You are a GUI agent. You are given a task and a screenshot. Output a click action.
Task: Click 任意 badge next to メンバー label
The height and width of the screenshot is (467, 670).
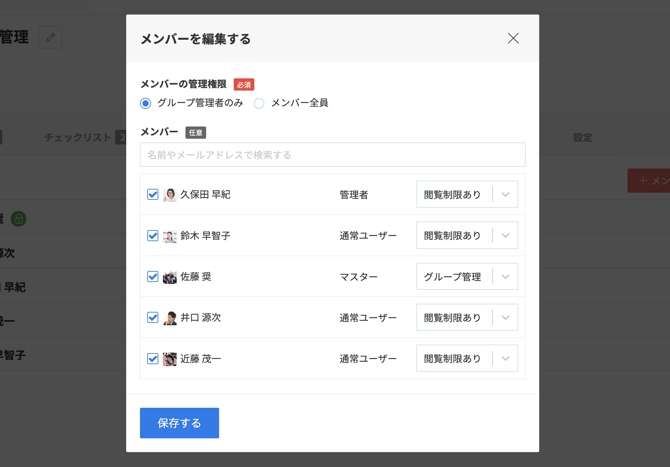(196, 132)
